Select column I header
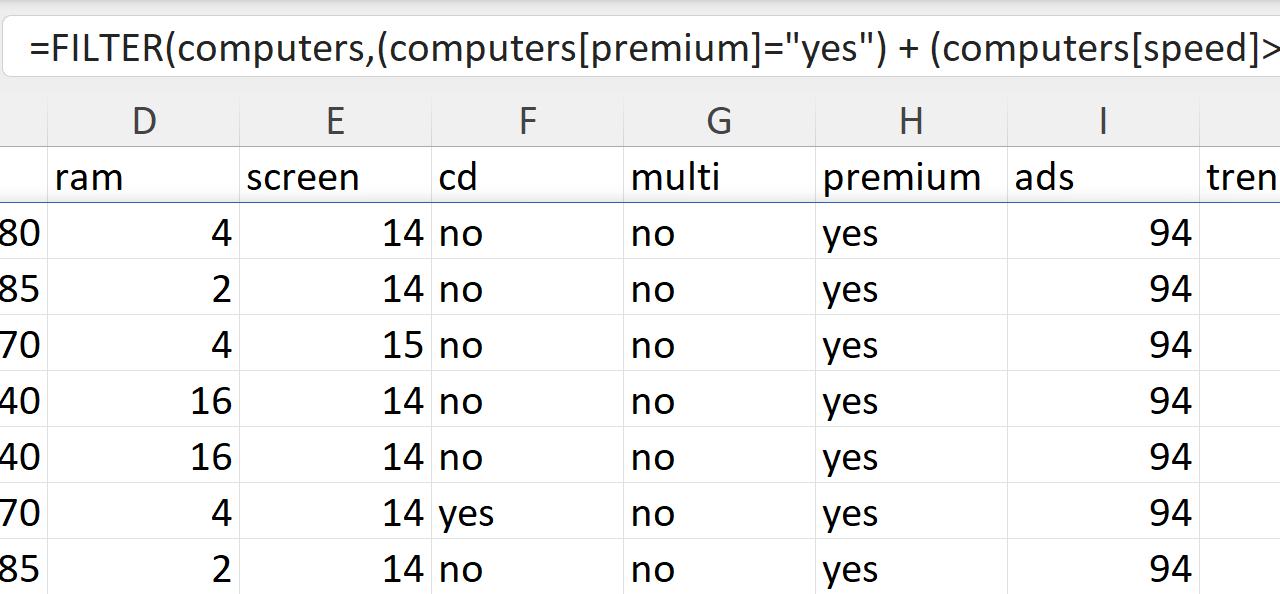The height and width of the screenshot is (594, 1280). point(1103,121)
